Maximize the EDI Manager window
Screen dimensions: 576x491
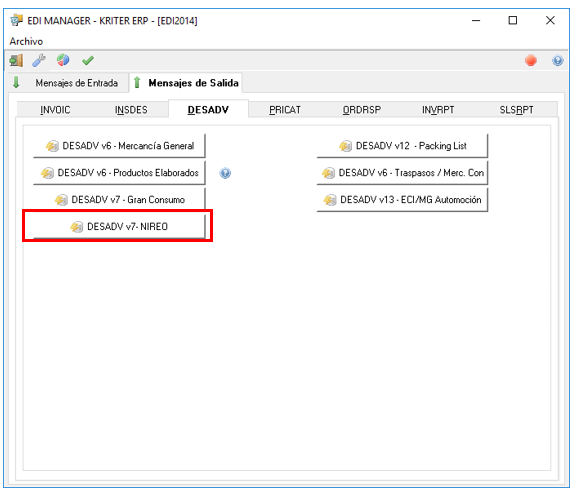512,20
